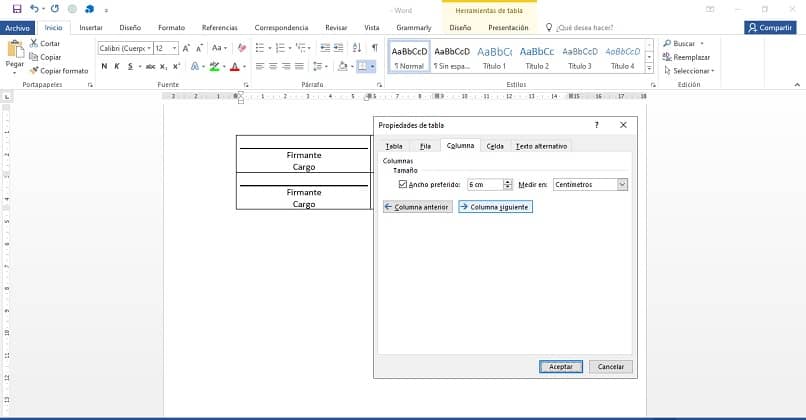Click the bullet list icon
The width and height of the screenshot is (806, 420).
[259, 47]
